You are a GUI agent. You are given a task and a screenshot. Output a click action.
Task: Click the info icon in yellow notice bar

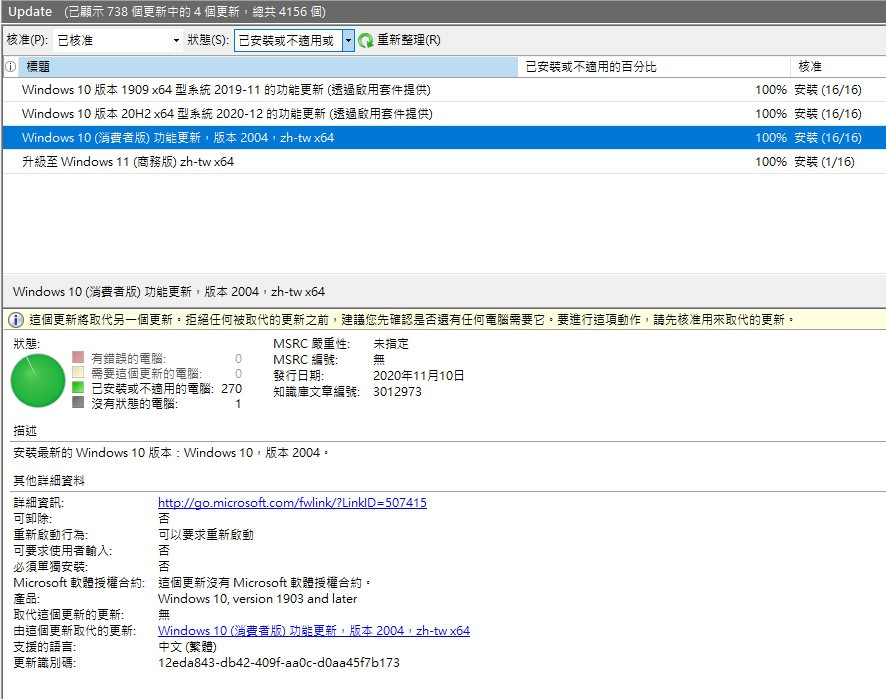click(x=16, y=320)
